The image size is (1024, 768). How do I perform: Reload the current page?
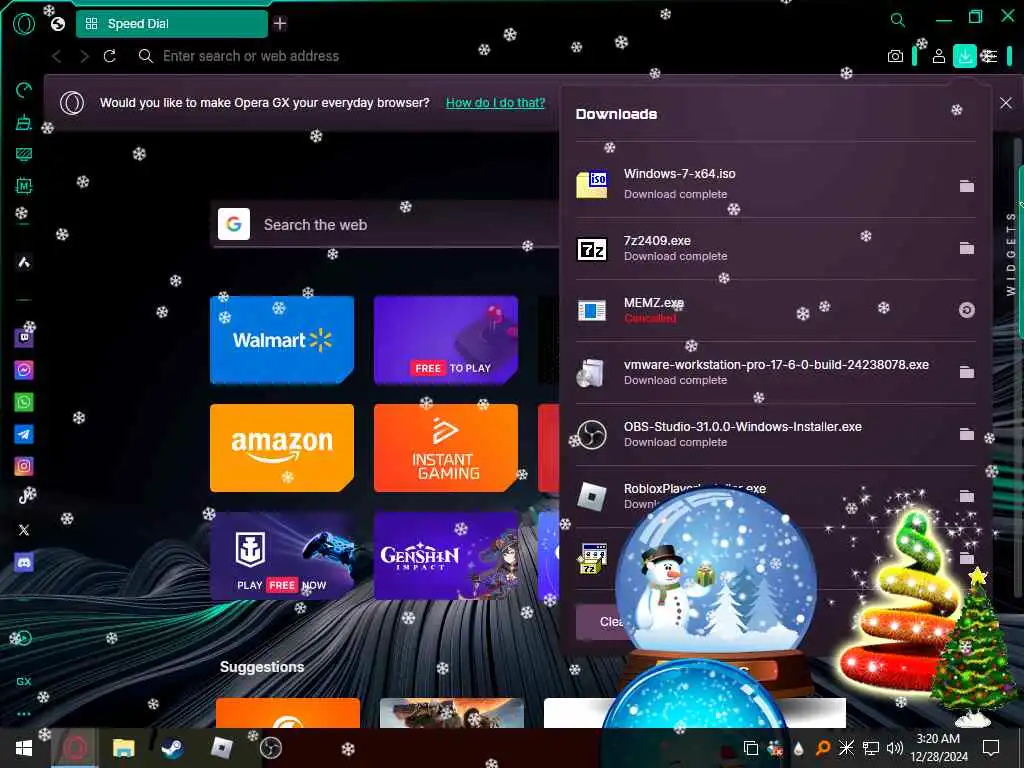point(110,56)
